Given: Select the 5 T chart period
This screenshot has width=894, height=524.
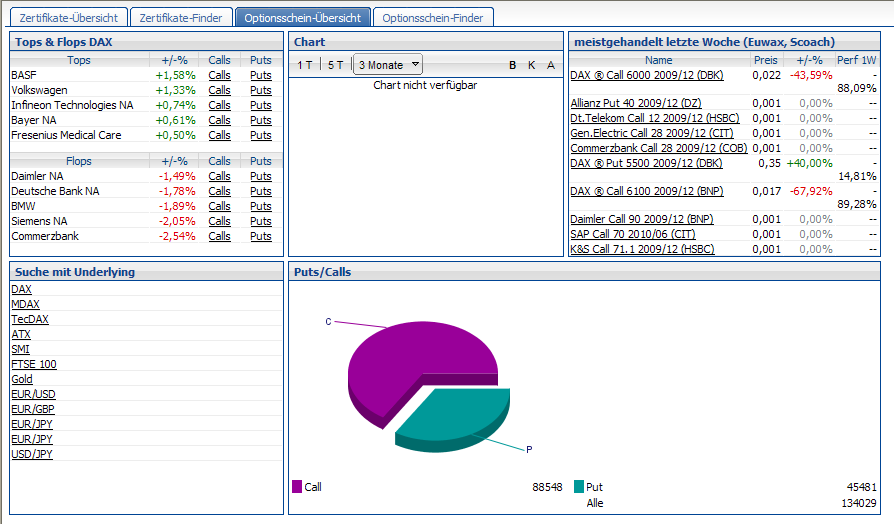Looking at the screenshot, I should [x=335, y=65].
